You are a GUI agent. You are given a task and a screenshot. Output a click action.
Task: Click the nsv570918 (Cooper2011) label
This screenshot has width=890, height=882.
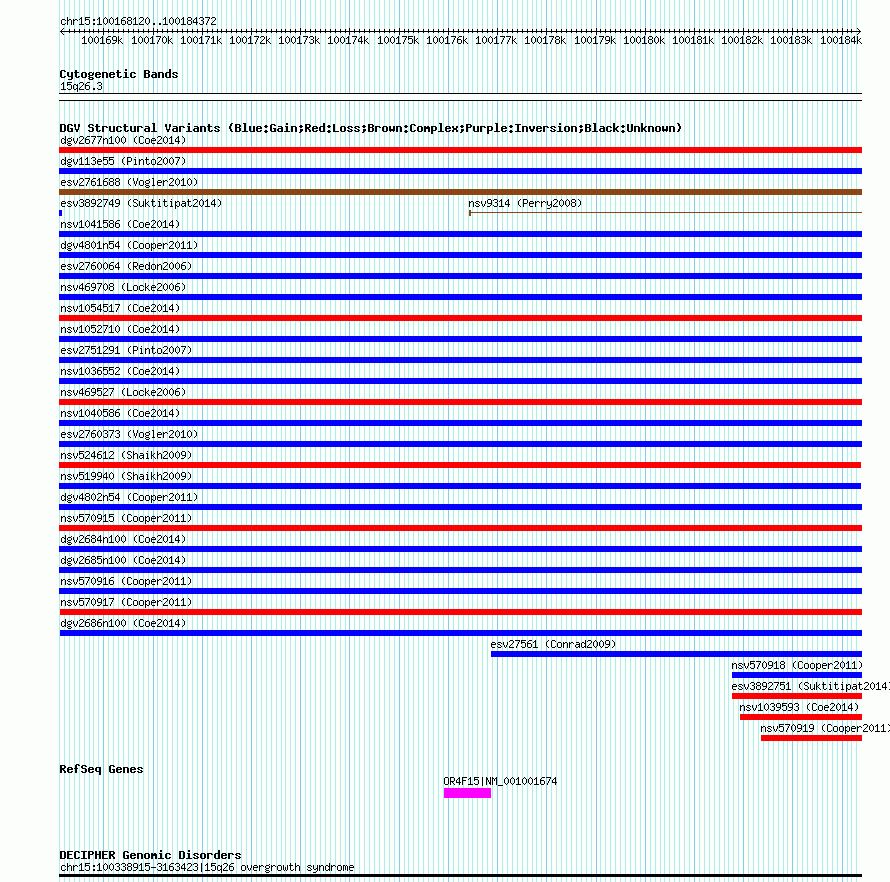tap(797, 665)
